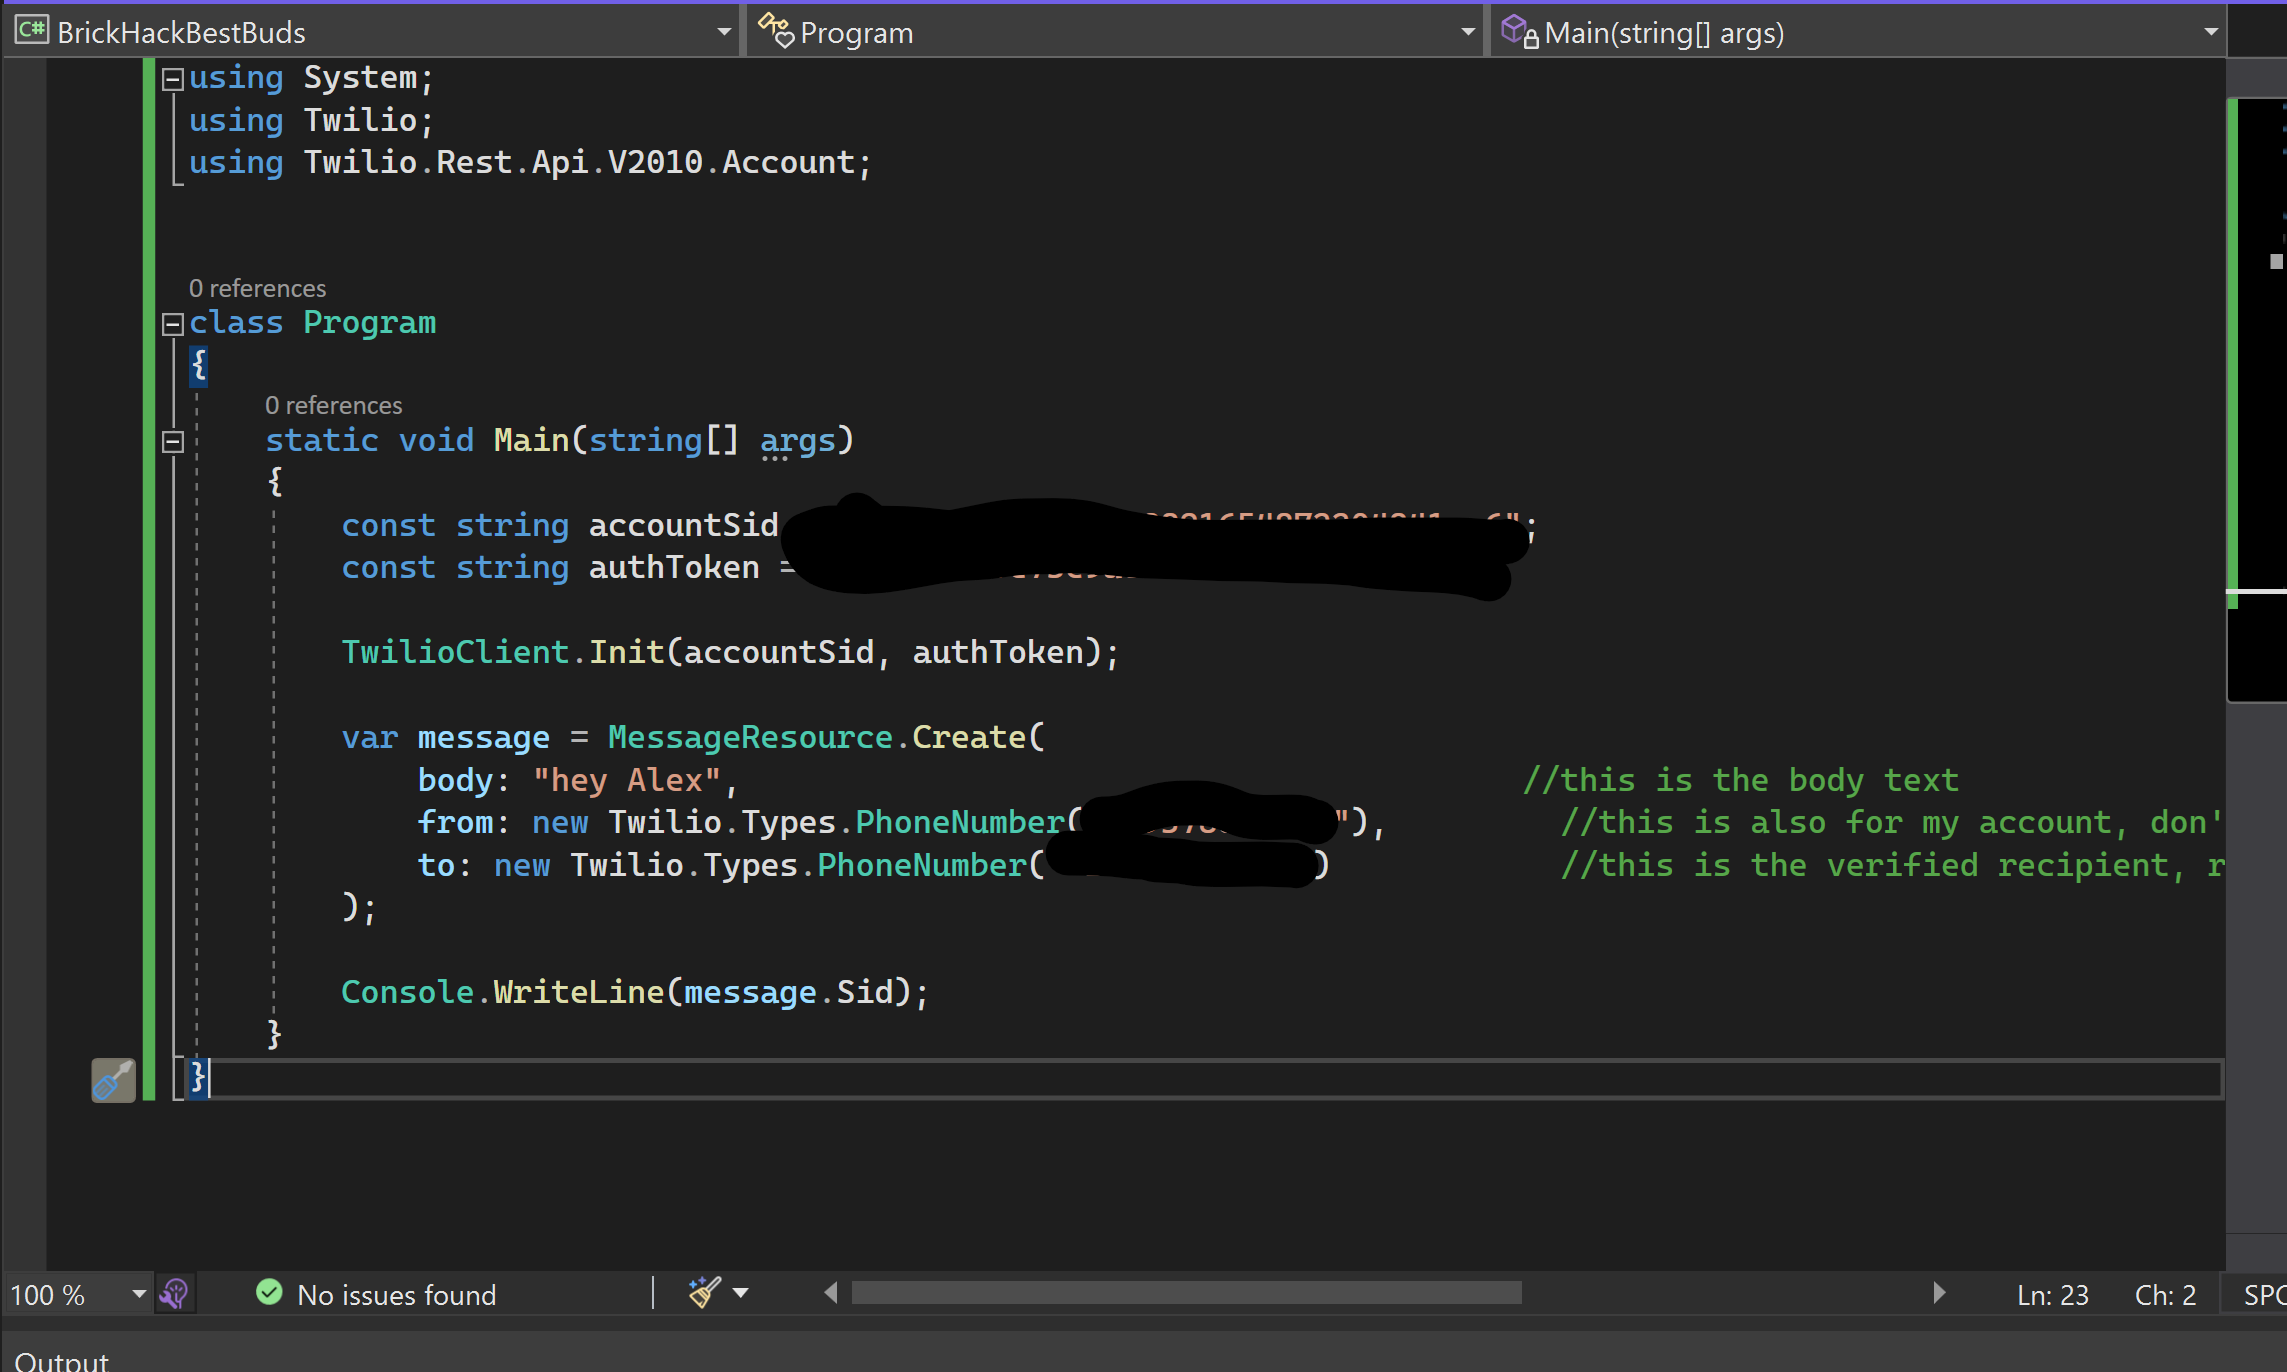Collapse the class Program outlining region
Viewport: 2287px width, 1372px height.
pos(172,324)
